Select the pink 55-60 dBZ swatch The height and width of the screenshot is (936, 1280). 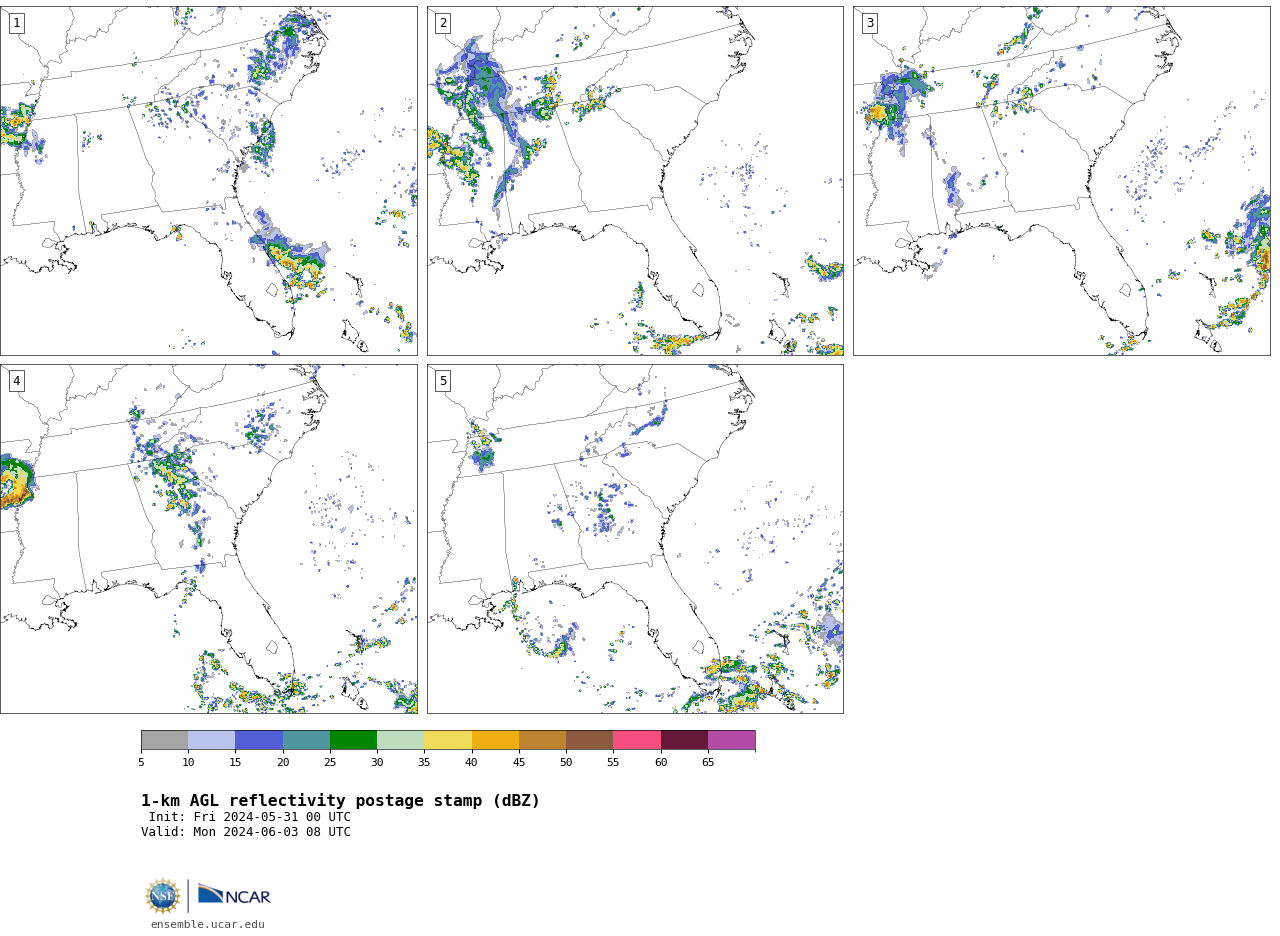click(x=637, y=740)
